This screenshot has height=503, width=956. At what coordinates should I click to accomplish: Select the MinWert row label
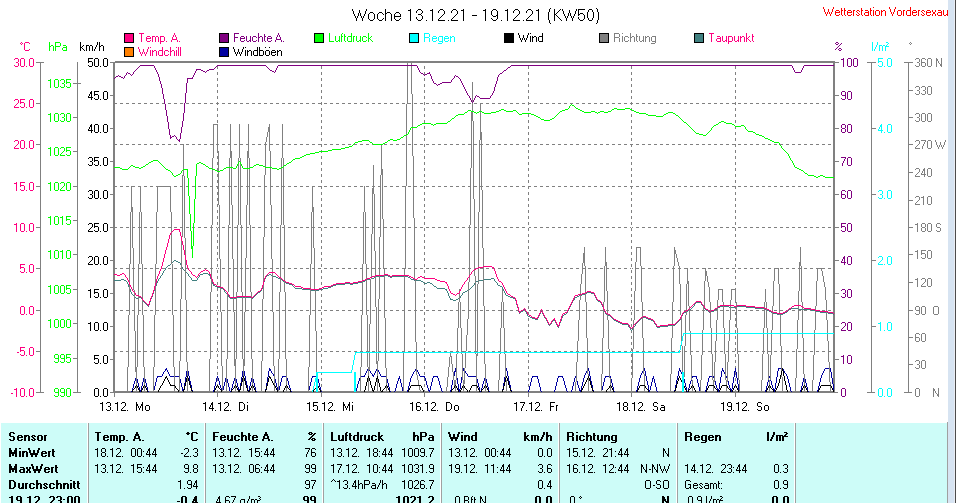click(32, 452)
